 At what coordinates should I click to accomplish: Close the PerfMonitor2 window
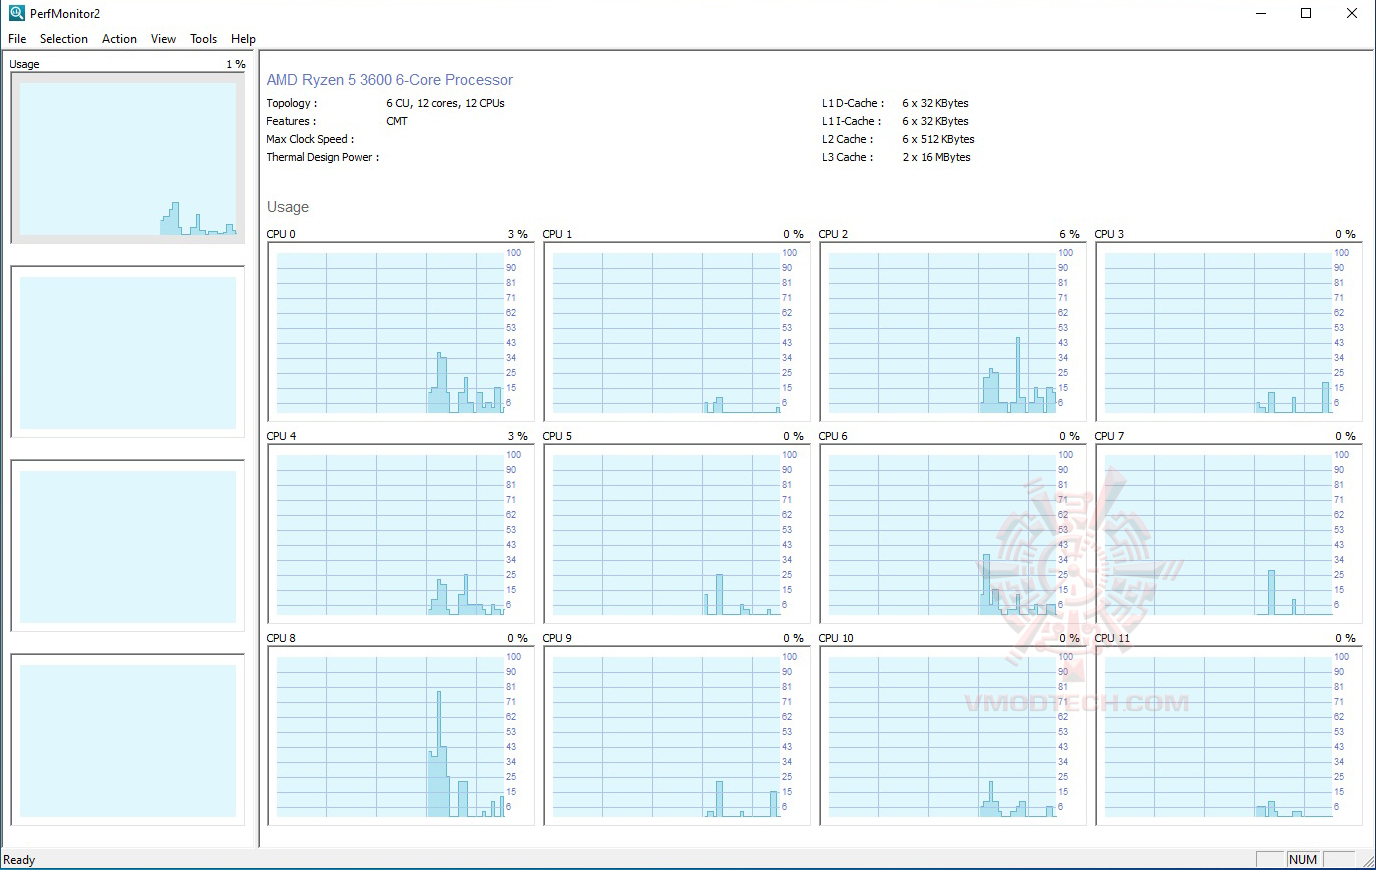coord(1352,14)
